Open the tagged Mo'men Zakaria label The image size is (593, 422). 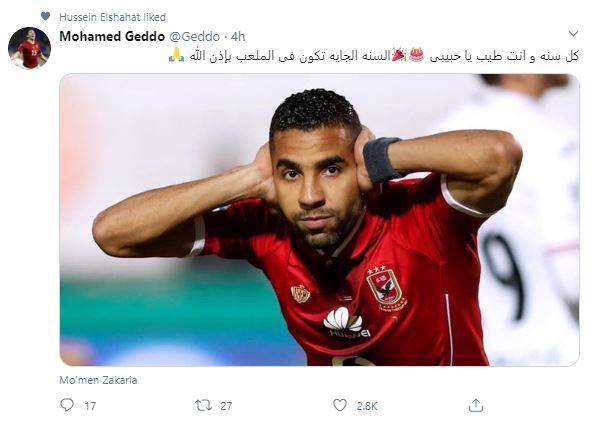[98, 380]
